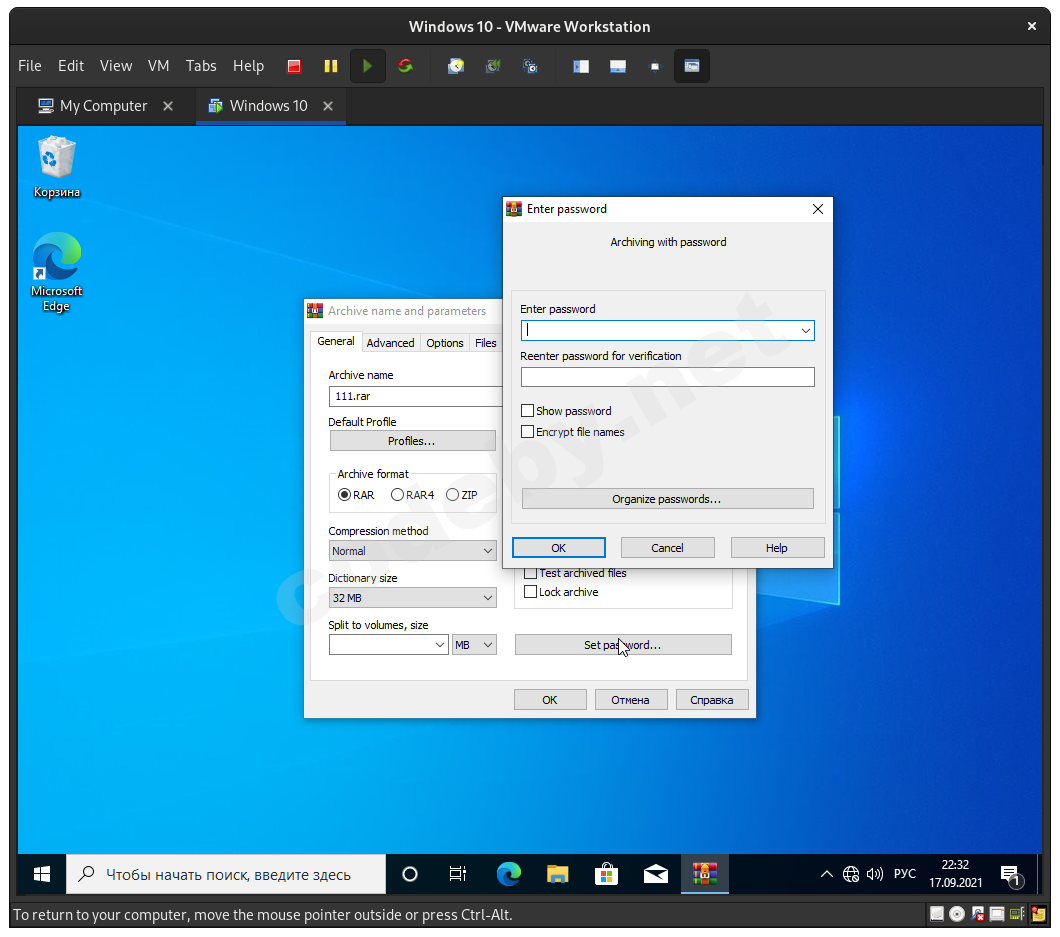Image resolution: width=1060 pixels, height=937 pixels.
Task: Expand the Enter password history dropdown
Action: tap(805, 330)
